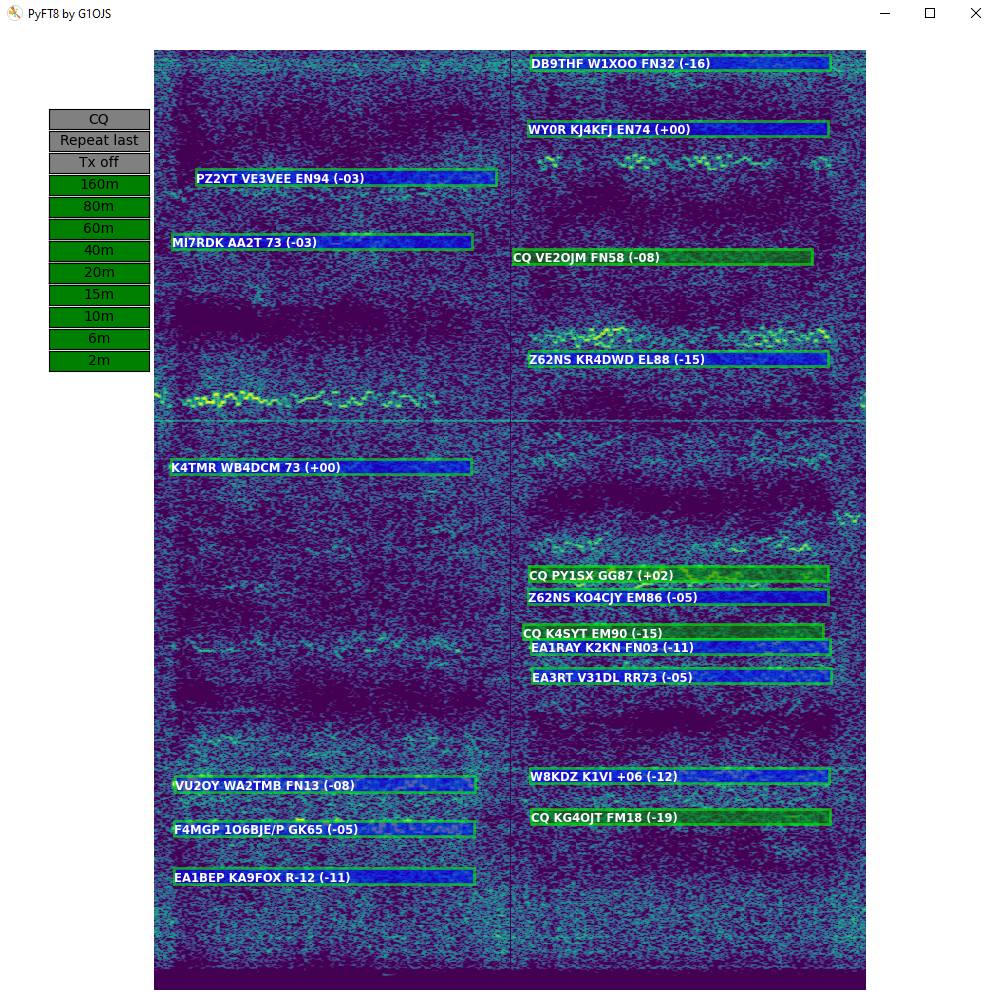Switch to the 15m band

pyautogui.click(x=98, y=294)
